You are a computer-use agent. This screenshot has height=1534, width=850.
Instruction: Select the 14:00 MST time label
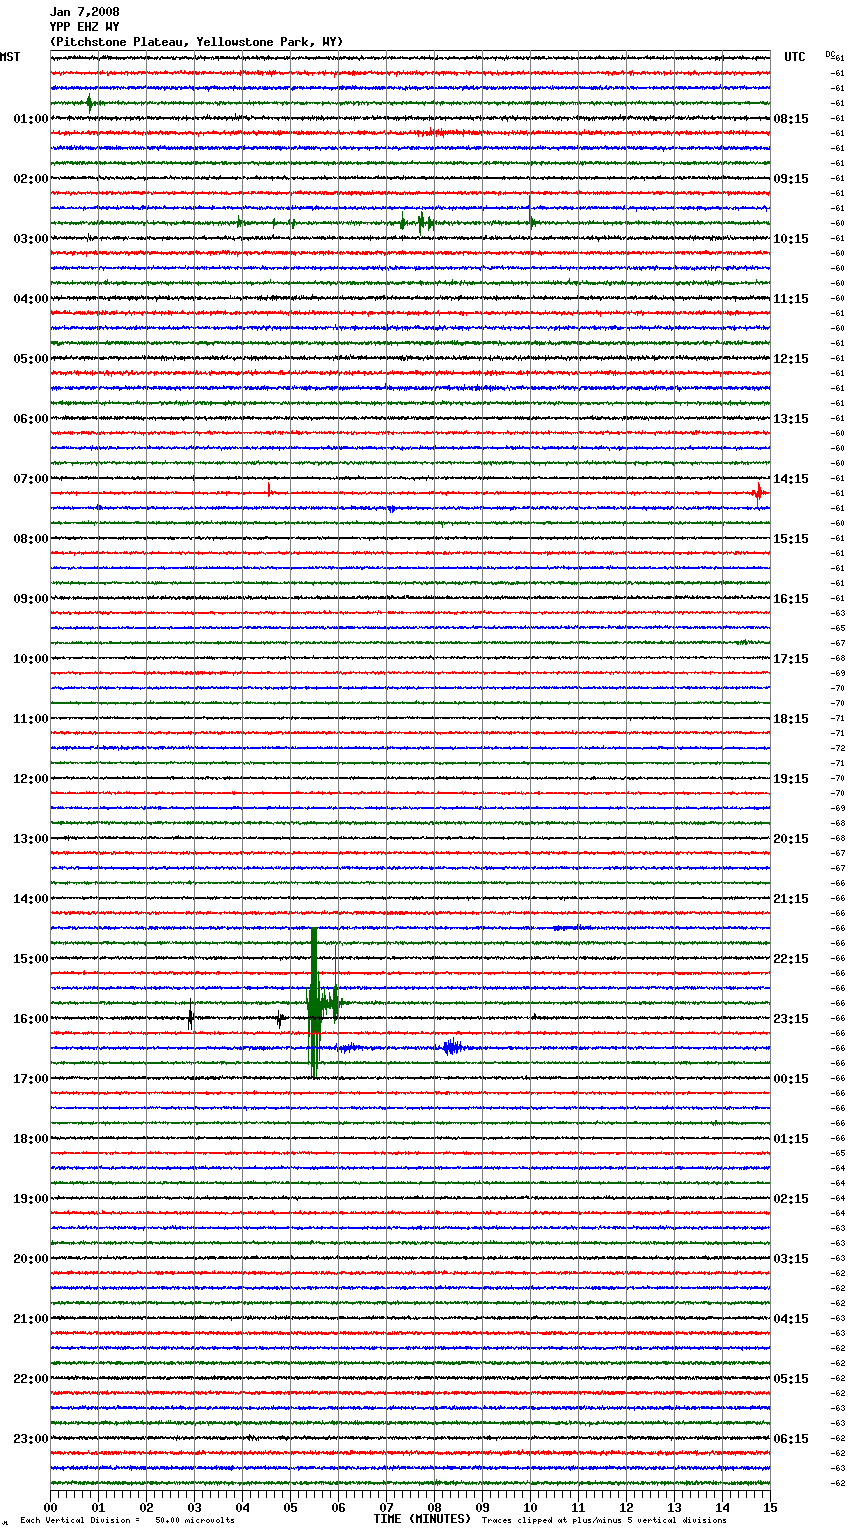point(31,899)
